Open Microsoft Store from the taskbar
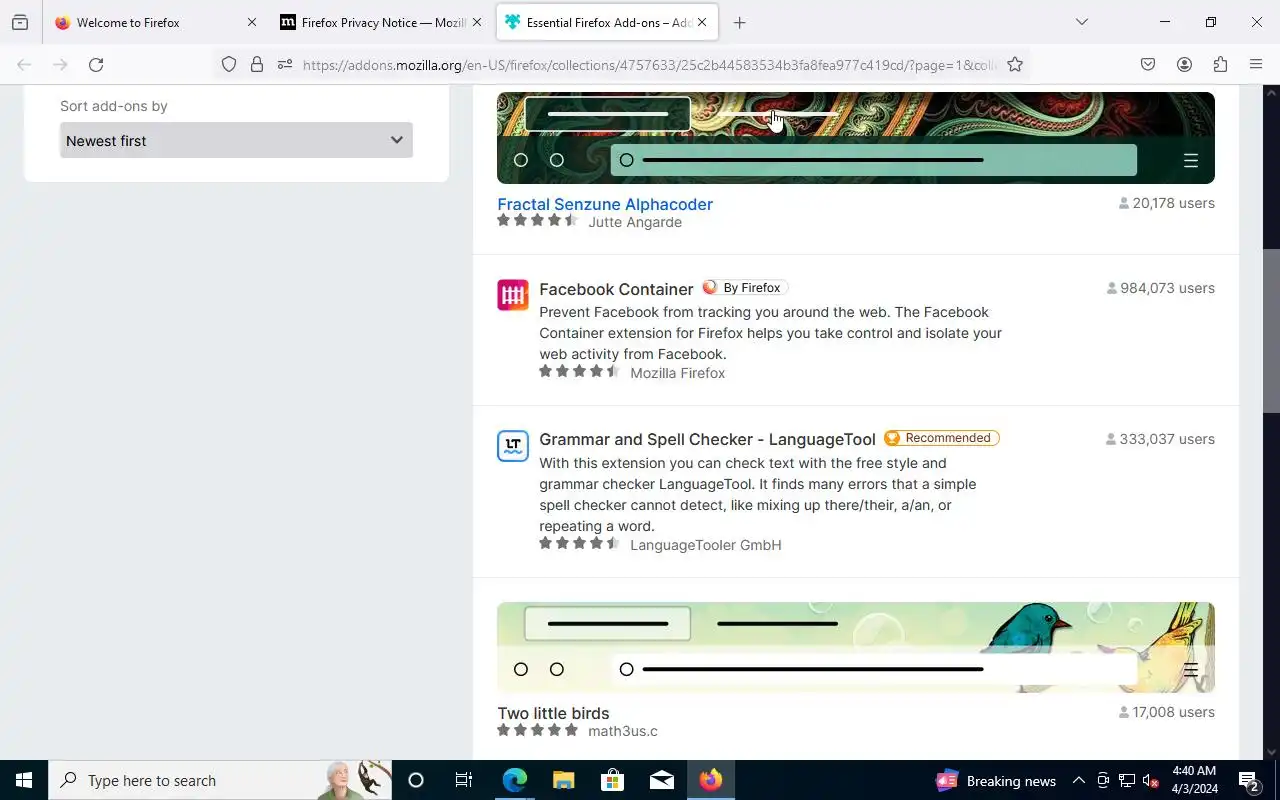The image size is (1280, 800). [x=612, y=780]
